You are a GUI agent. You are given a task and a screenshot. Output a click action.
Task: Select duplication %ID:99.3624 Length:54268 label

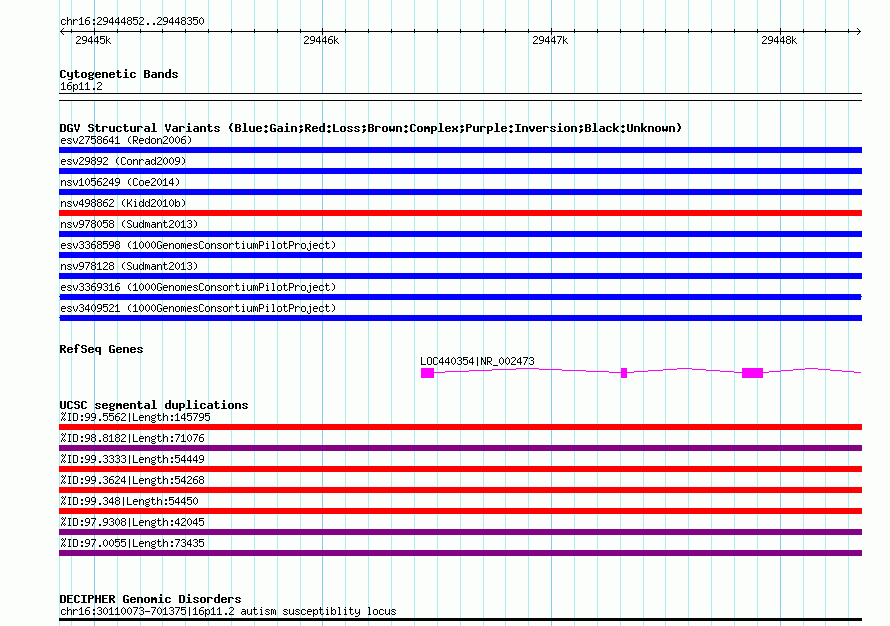click(132, 480)
